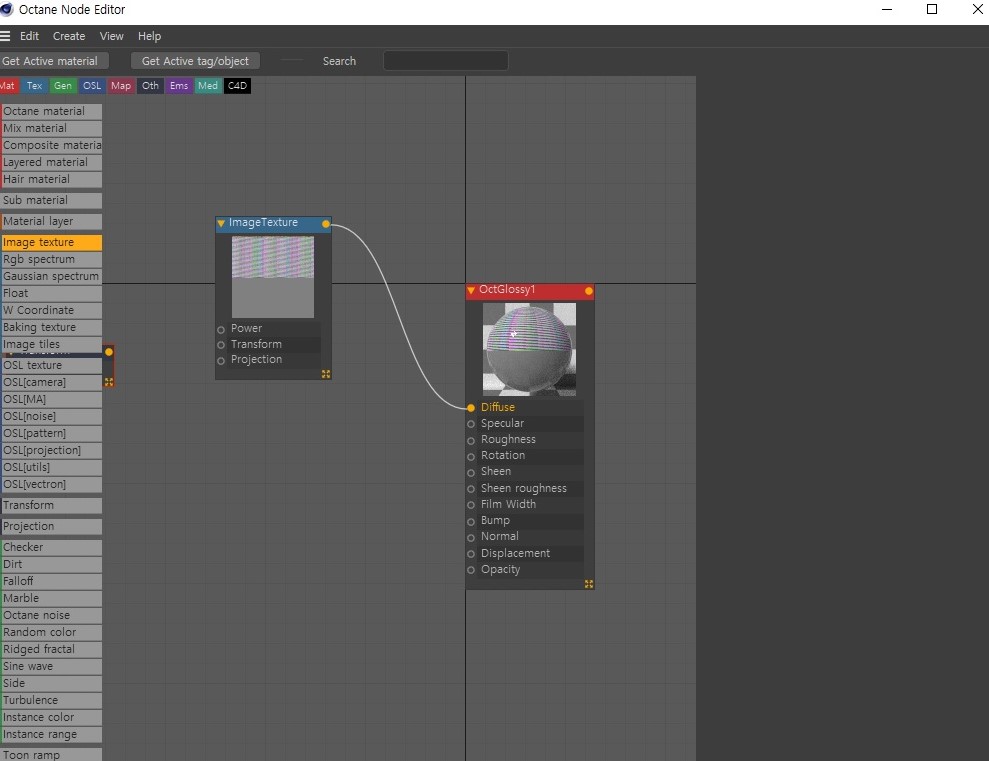Click the Octane application logo in title bar
Screen dimensions: 989x761
coord(6,9)
